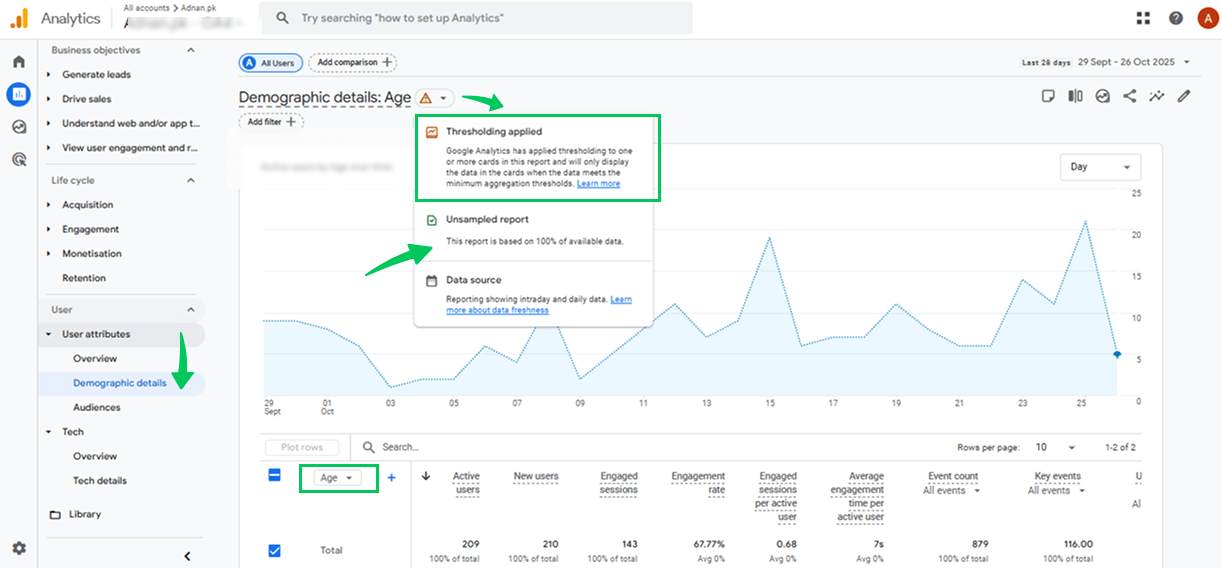Open the Home icon in left rail
Image resolution: width=1222 pixels, height=568 pixels.
(x=18, y=62)
